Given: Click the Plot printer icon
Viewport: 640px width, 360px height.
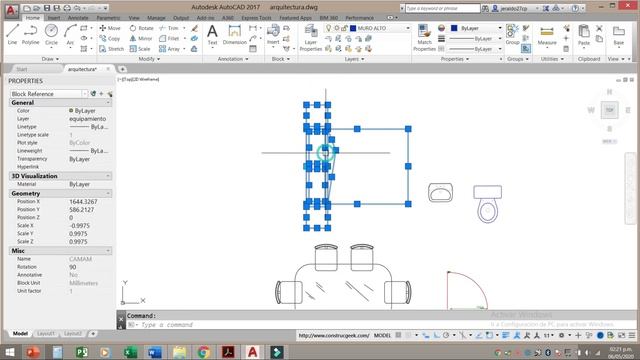Looking at the screenshot, I should [x=67, y=8].
